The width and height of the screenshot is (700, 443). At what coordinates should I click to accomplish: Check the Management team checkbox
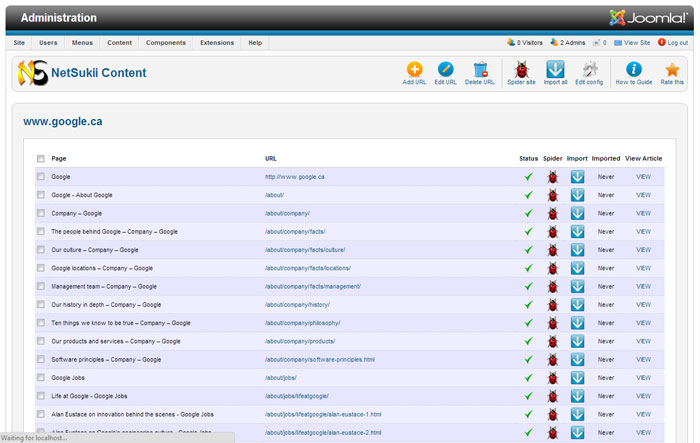coord(41,286)
